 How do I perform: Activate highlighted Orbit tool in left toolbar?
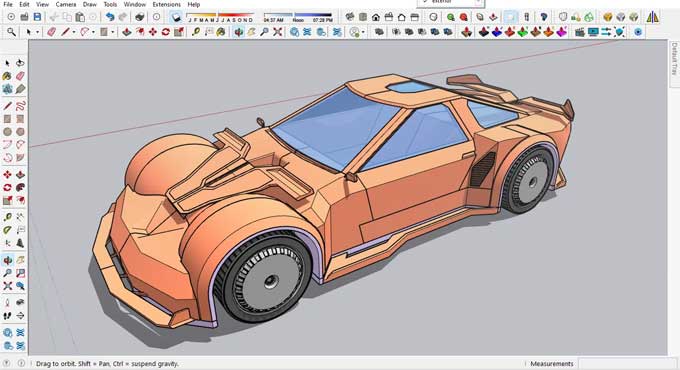pos(7,260)
